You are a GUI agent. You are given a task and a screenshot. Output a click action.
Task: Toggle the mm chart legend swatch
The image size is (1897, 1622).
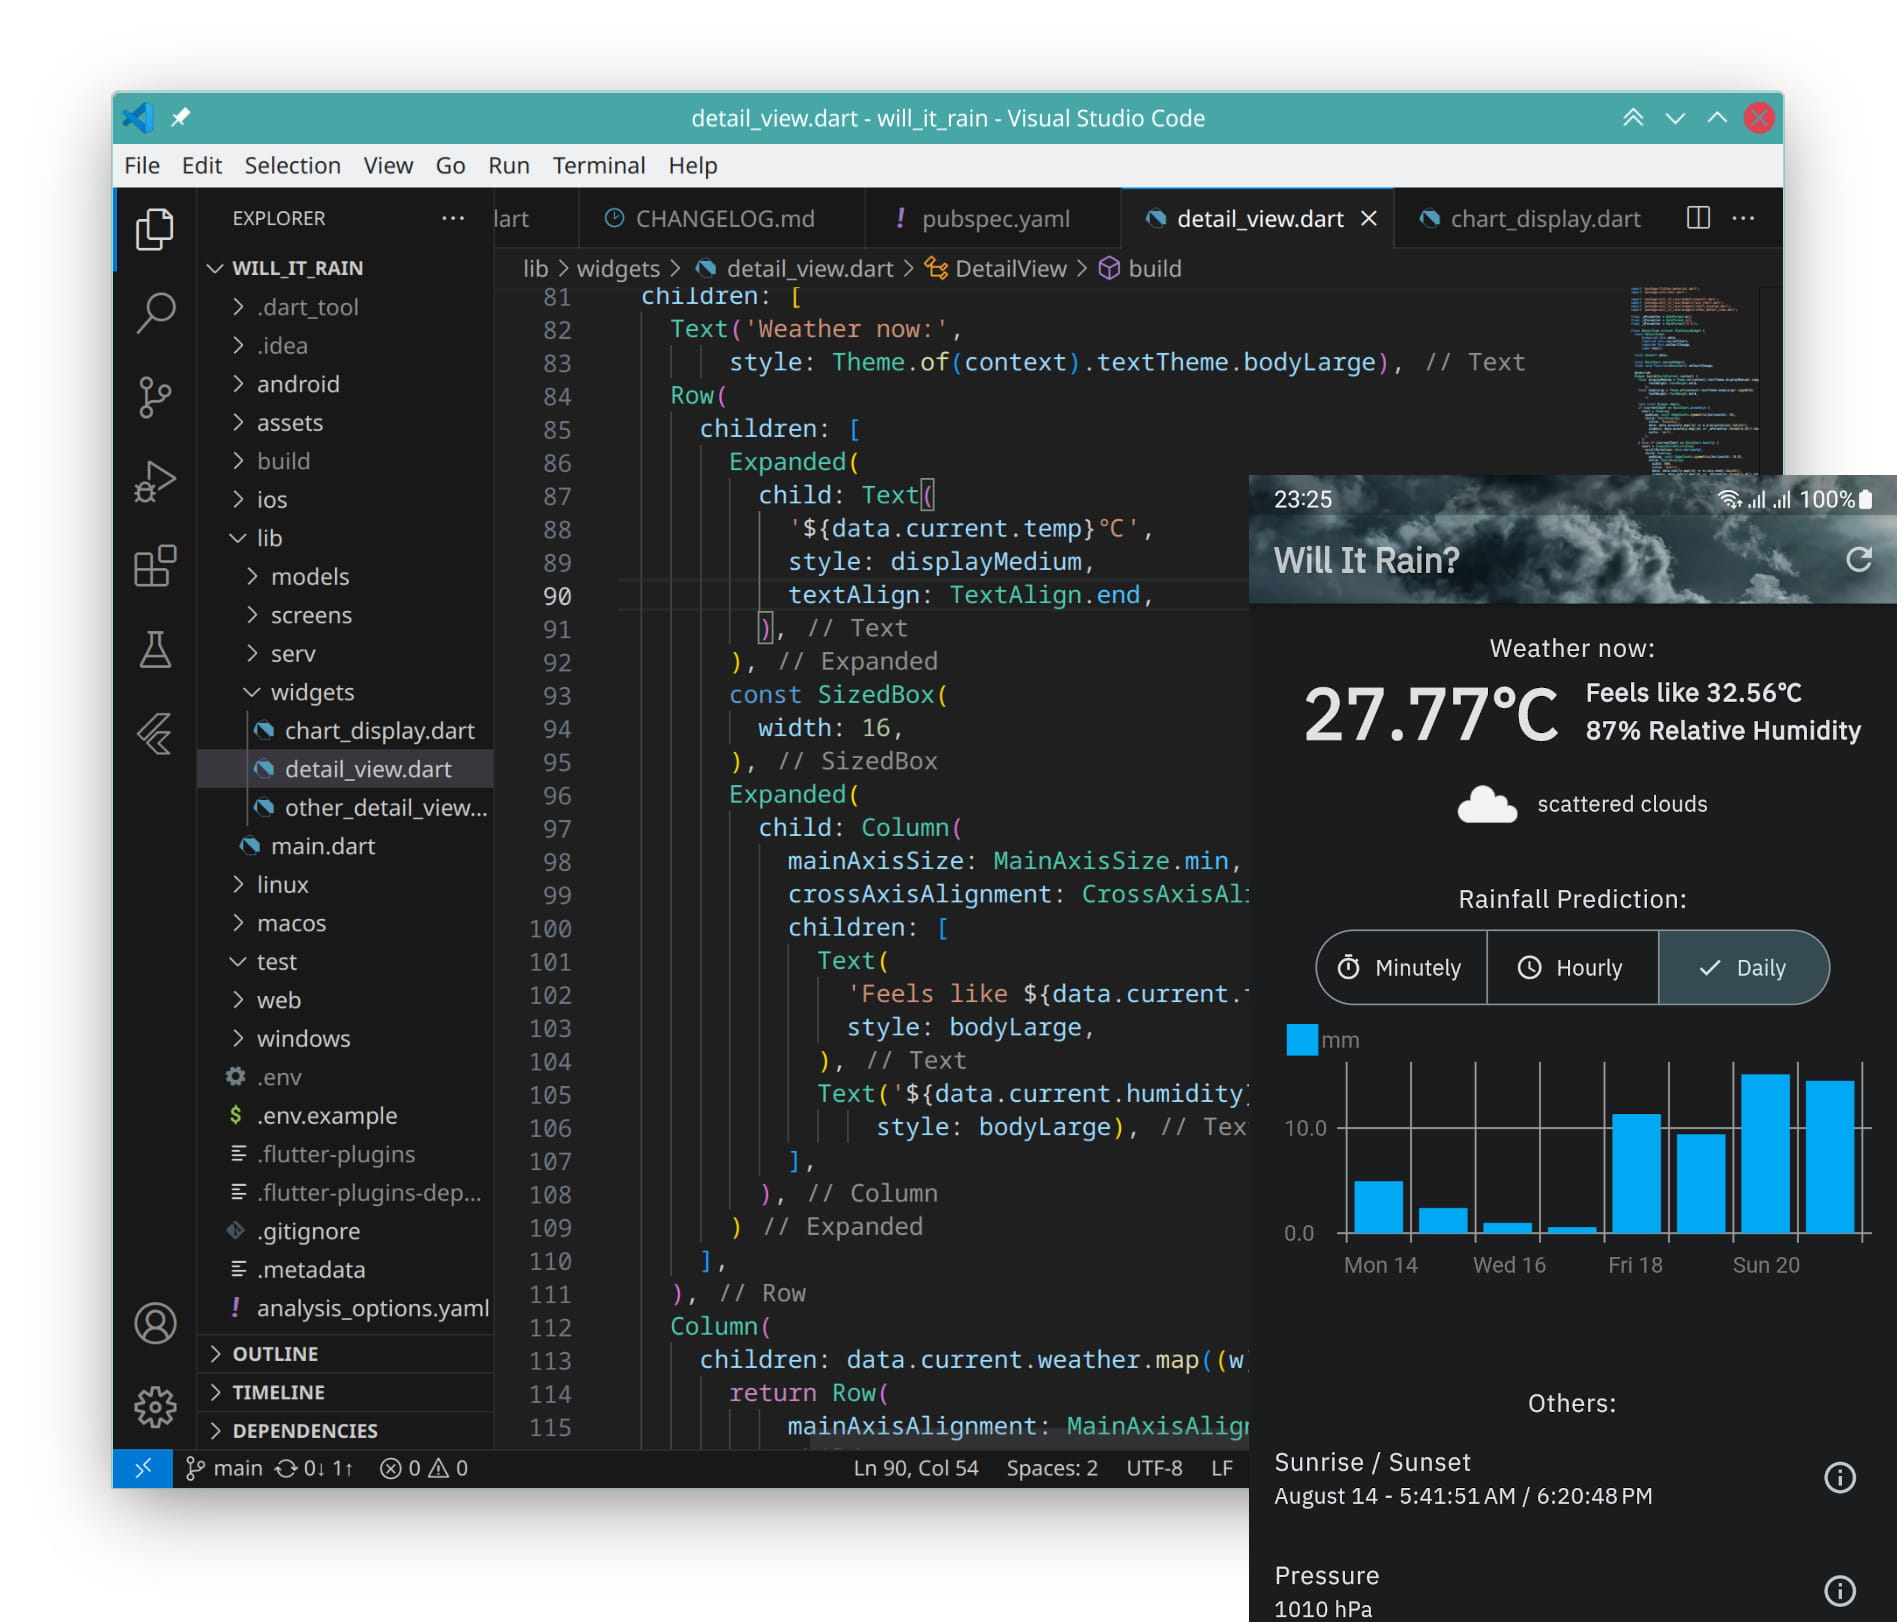pos(1302,1040)
